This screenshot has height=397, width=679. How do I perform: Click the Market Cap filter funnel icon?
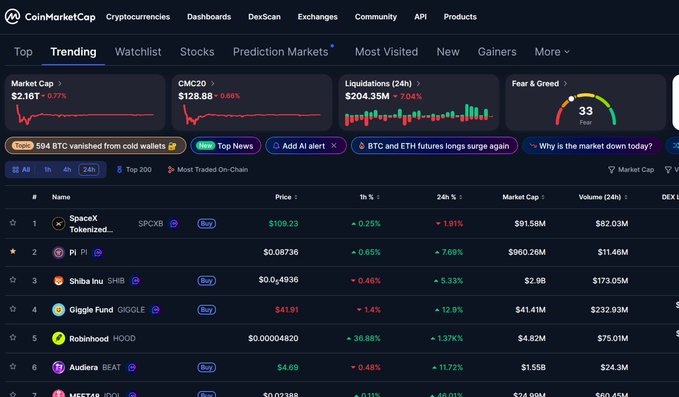(x=611, y=170)
